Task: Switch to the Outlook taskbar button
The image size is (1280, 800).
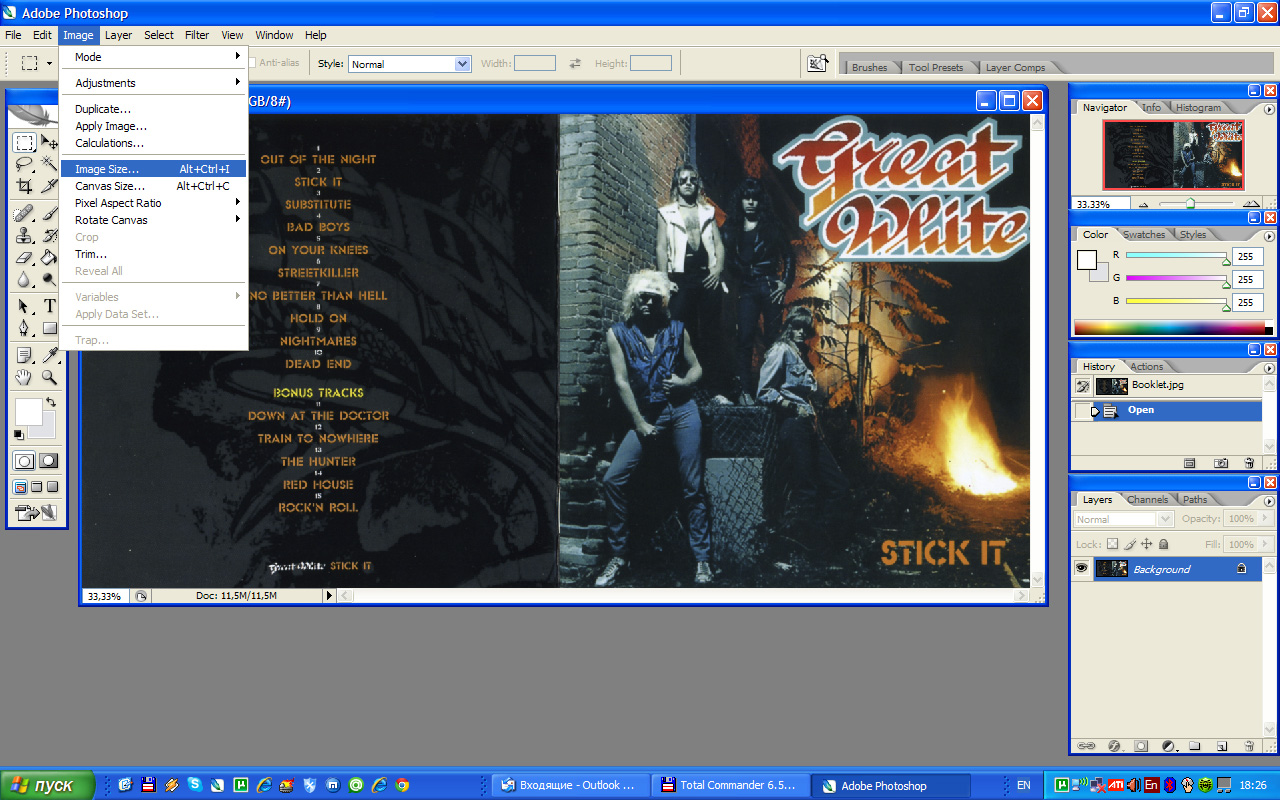Action: pos(572,785)
